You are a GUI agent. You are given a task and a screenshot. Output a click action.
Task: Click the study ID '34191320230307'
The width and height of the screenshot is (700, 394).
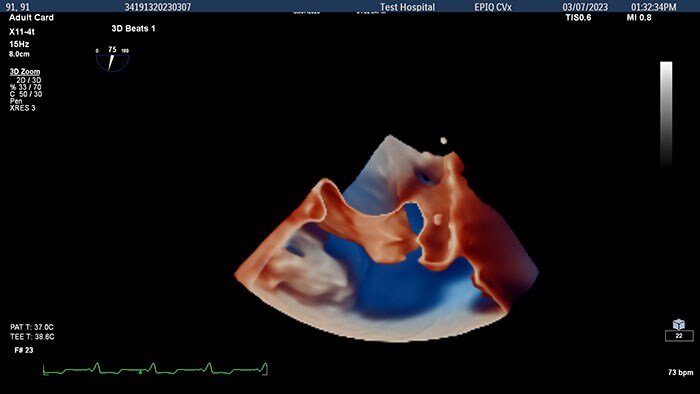pos(158,7)
